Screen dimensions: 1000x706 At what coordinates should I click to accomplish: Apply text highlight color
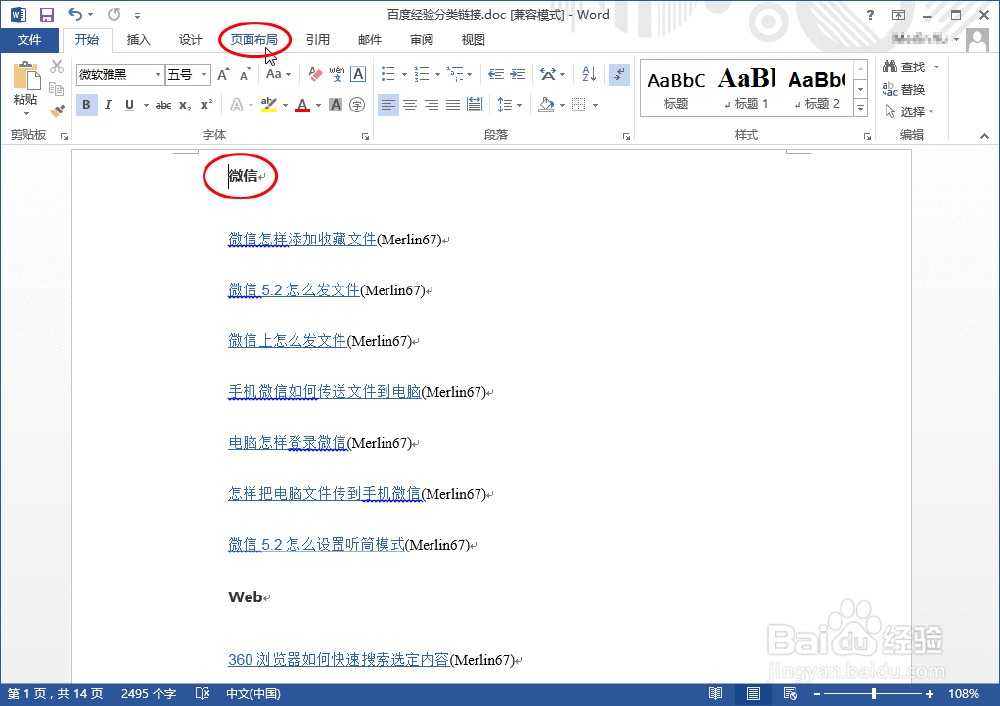click(x=269, y=105)
